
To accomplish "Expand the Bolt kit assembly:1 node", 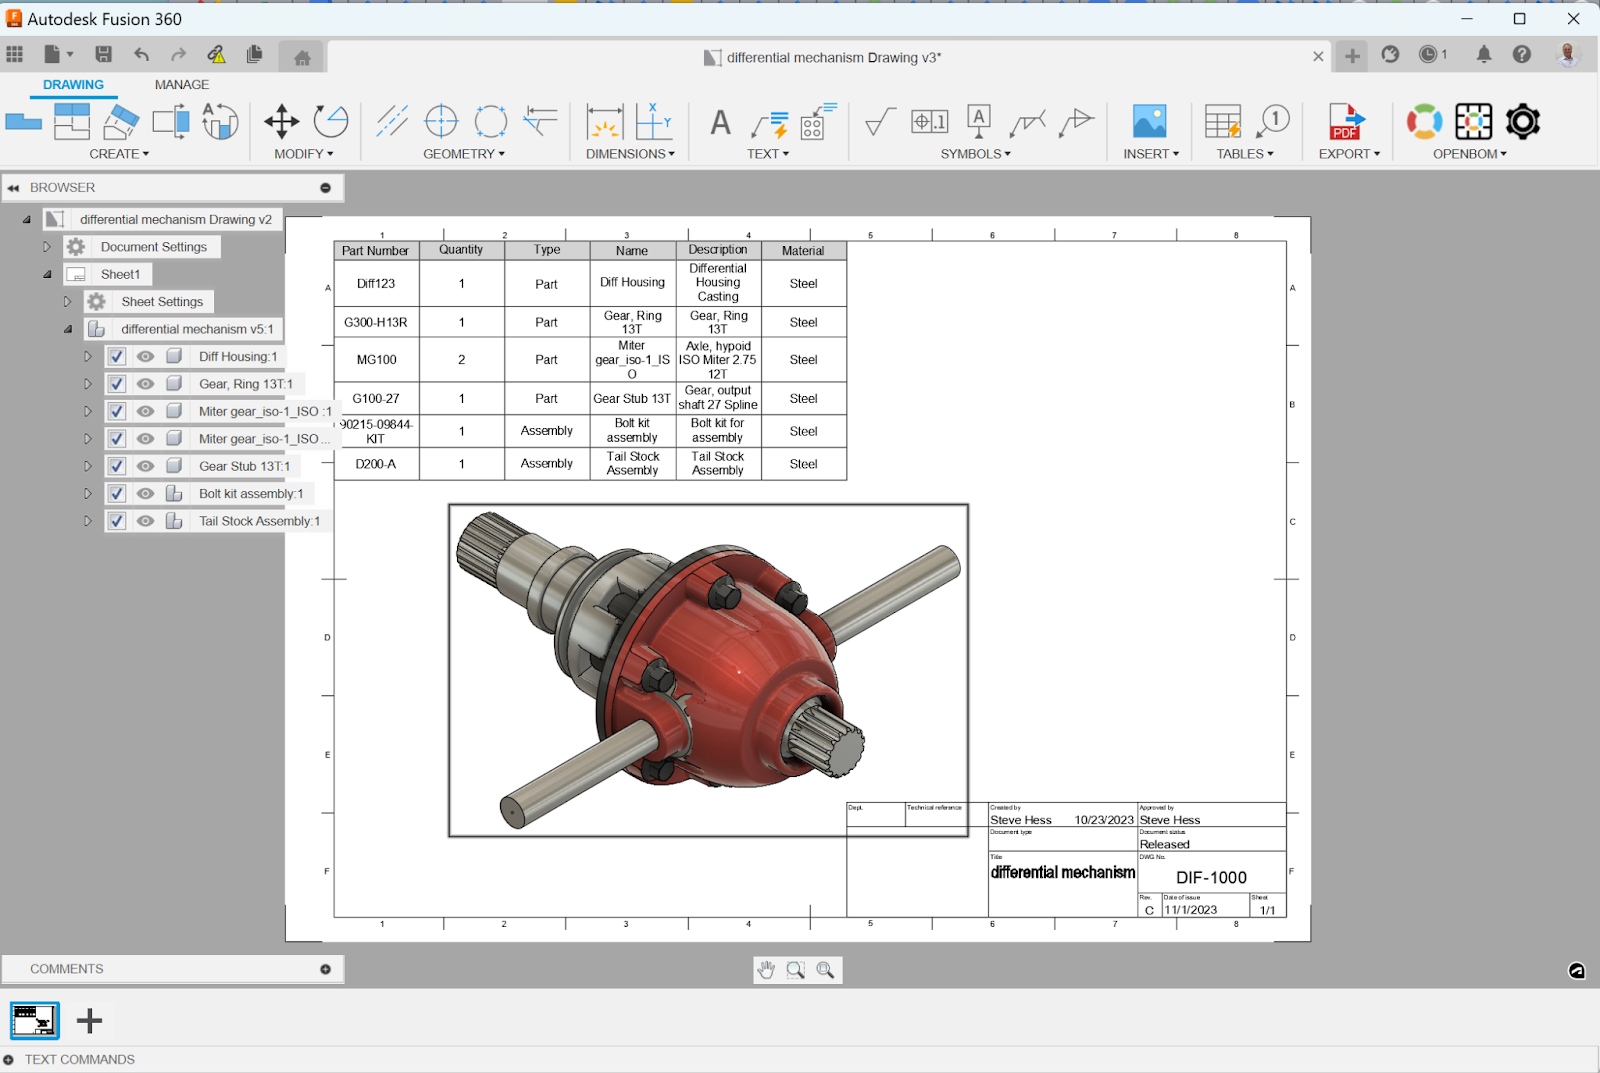I will (x=88, y=494).
